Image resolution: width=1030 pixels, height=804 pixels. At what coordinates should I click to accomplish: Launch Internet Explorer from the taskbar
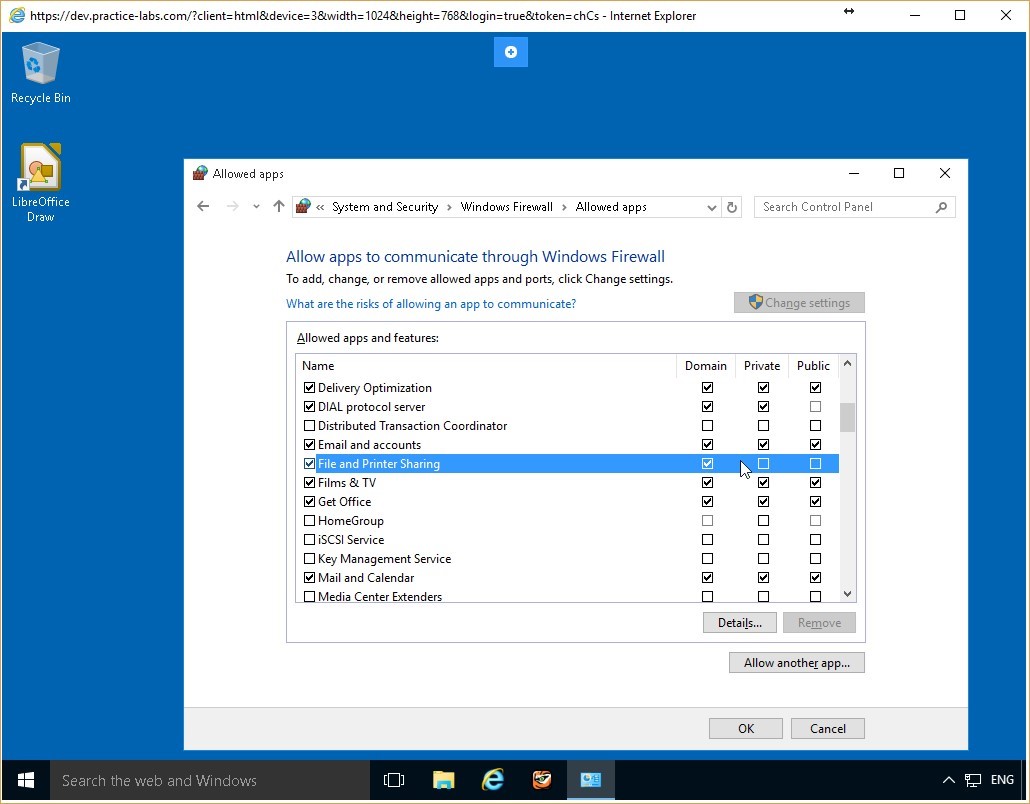point(492,780)
